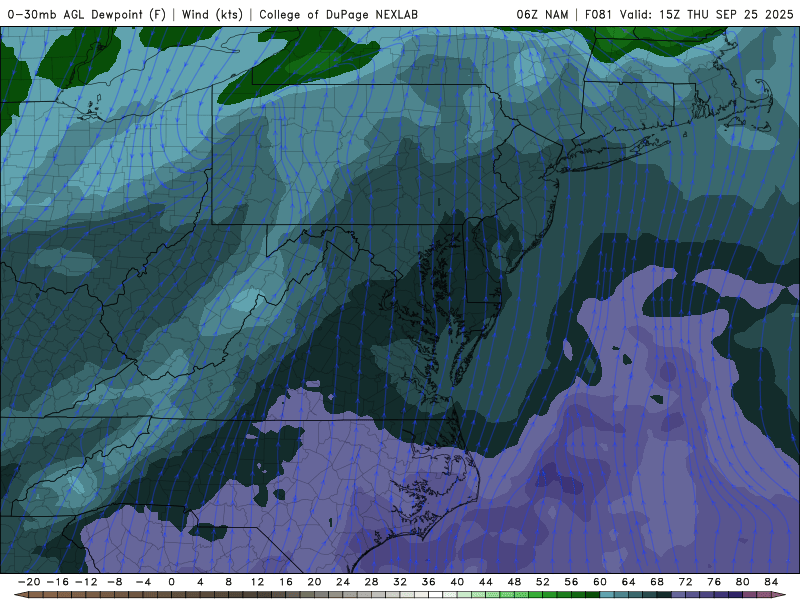Click the 84 legend value
The width and height of the screenshot is (800, 600).
click(x=771, y=582)
